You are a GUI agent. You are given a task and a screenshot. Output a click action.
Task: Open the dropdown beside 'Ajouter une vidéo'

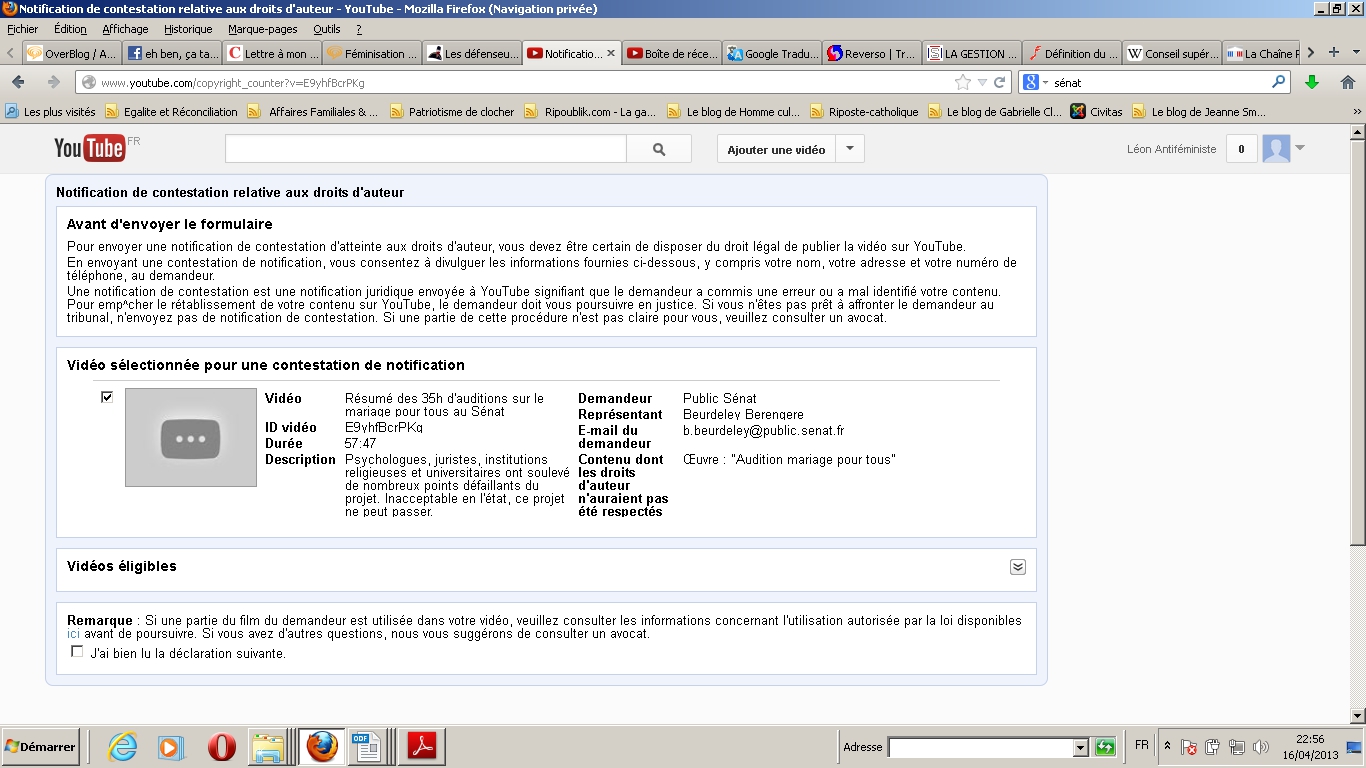point(849,149)
